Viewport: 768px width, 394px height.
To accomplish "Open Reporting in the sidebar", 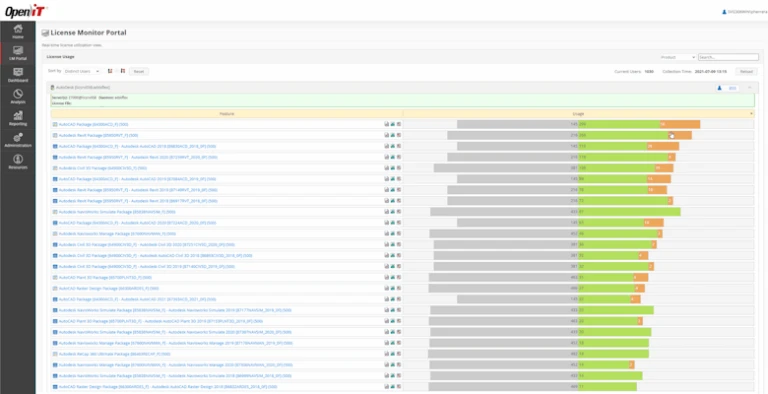I will click(x=18, y=118).
